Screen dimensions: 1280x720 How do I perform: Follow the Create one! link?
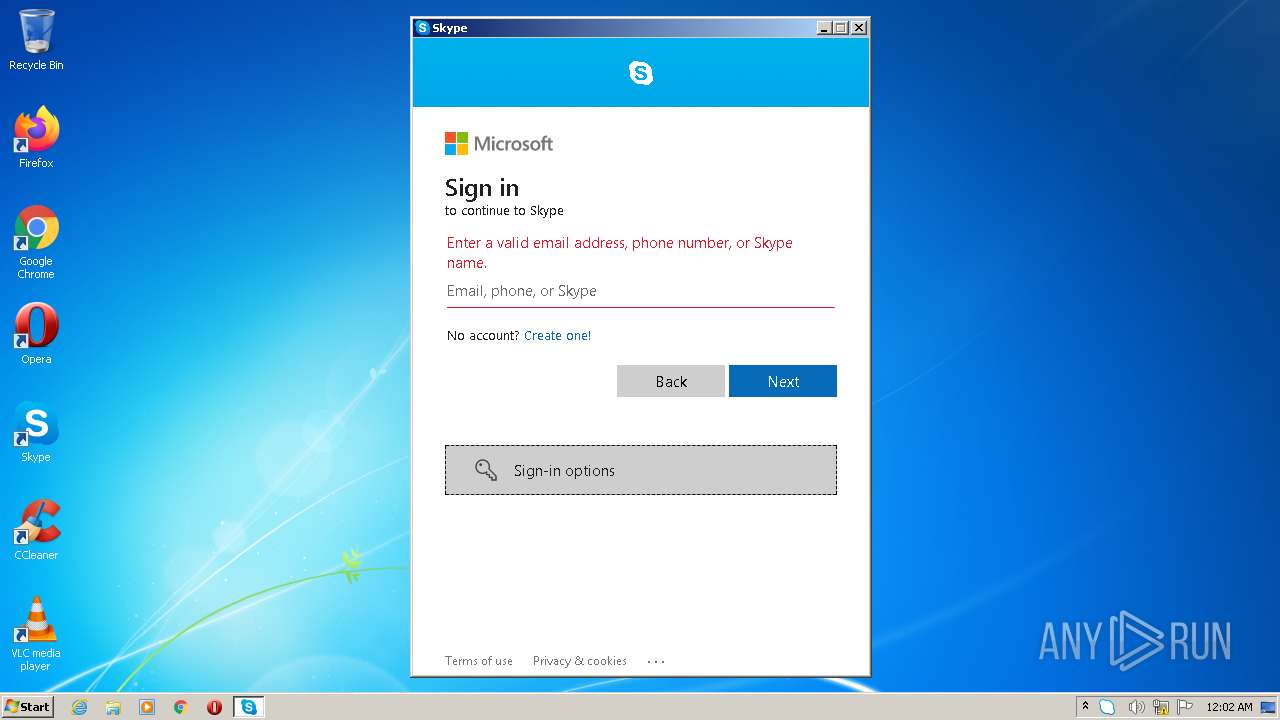point(557,336)
